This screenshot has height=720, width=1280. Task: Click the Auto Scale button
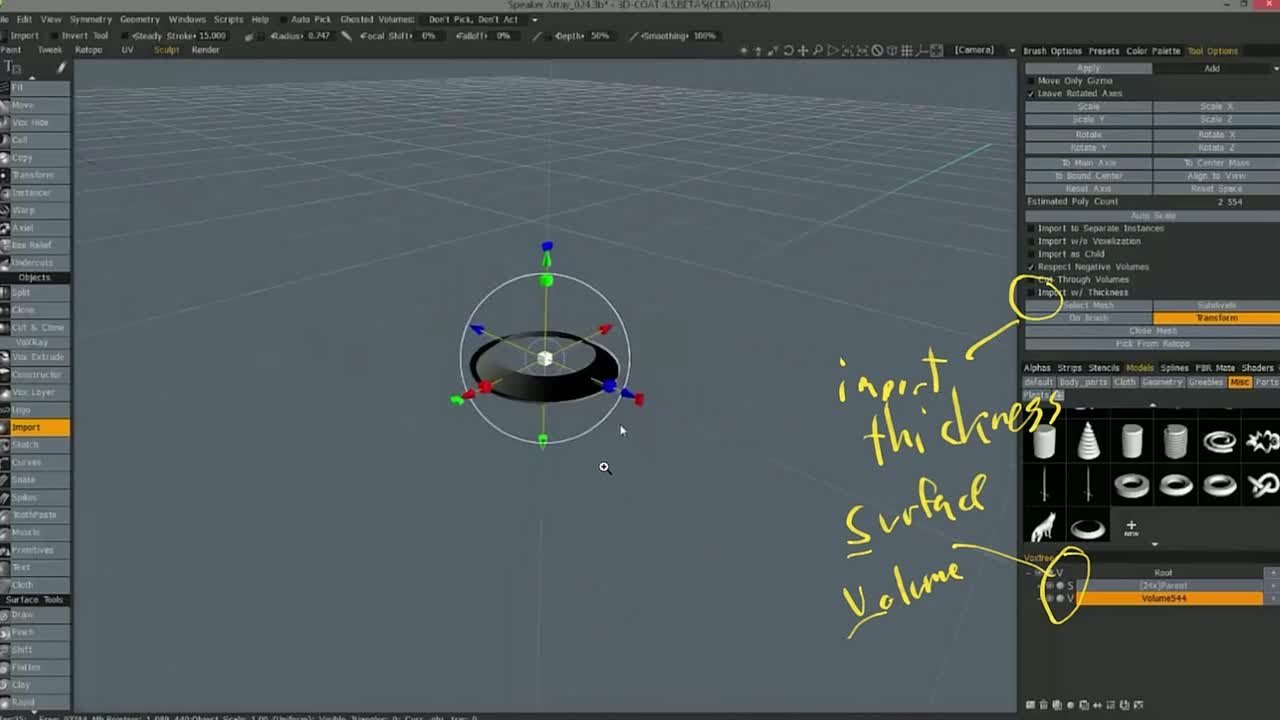click(1152, 215)
